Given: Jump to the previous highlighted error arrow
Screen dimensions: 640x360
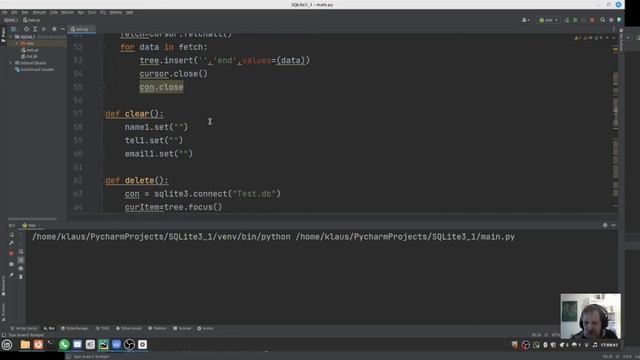Looking at the screenshot, I should point(607,38).
